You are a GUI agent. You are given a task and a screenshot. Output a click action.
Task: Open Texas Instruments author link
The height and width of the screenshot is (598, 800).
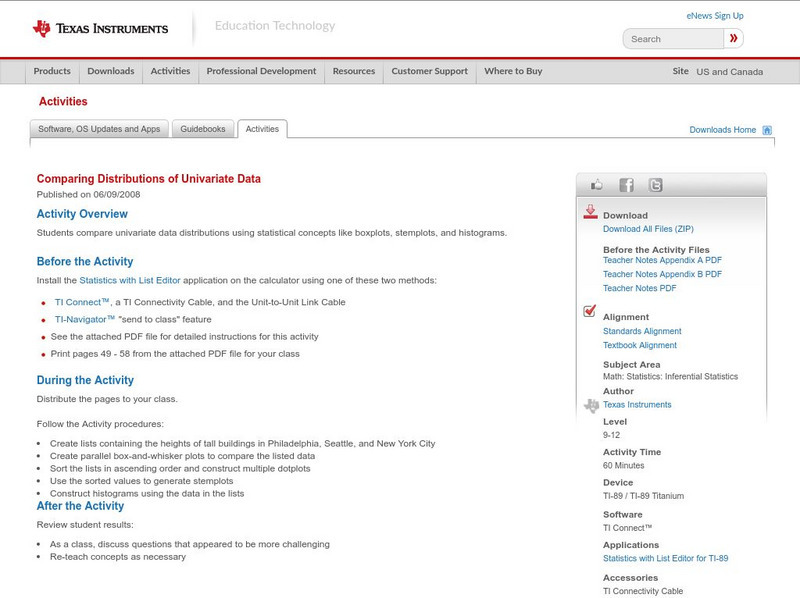tap(637, 405)
